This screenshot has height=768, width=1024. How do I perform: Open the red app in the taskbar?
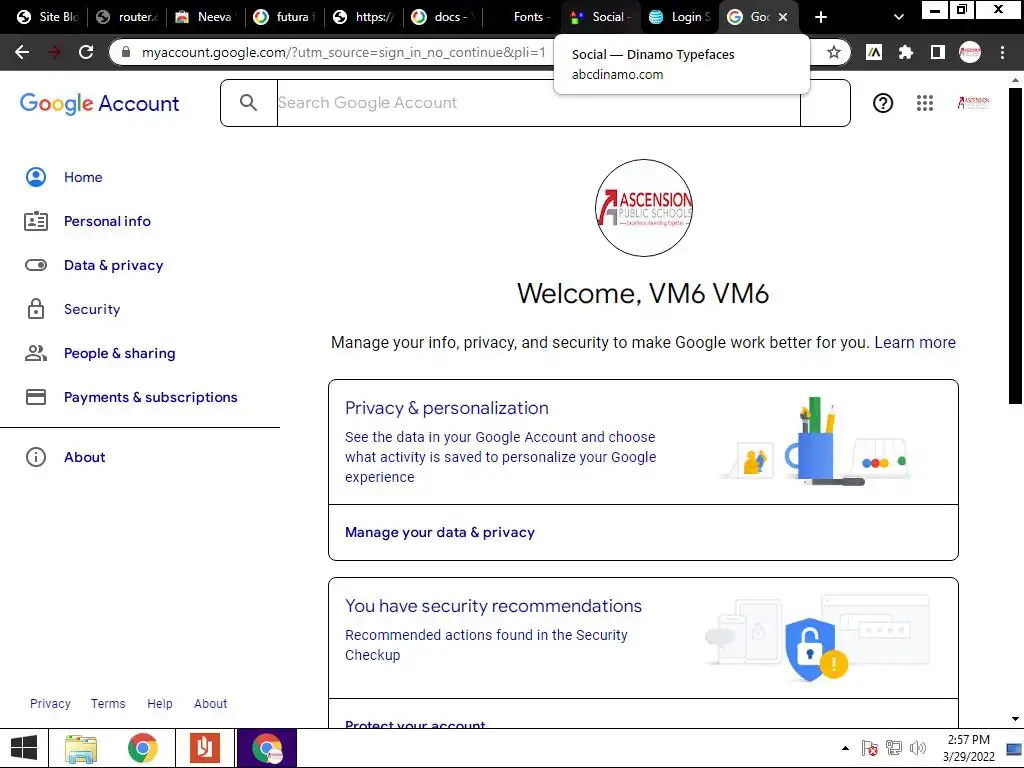pos(205,748)
